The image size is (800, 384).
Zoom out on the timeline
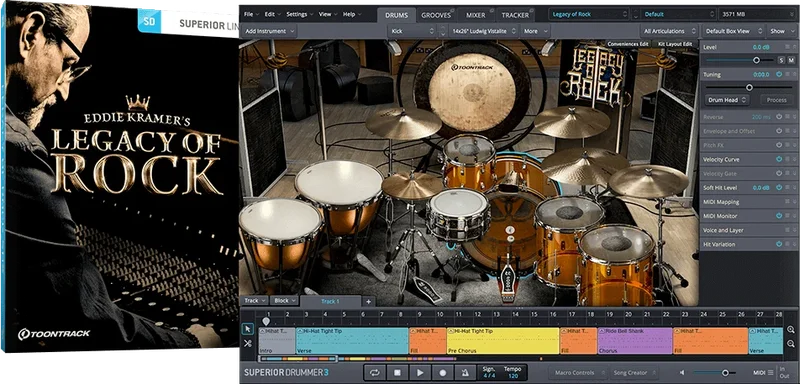click(790, 343)
